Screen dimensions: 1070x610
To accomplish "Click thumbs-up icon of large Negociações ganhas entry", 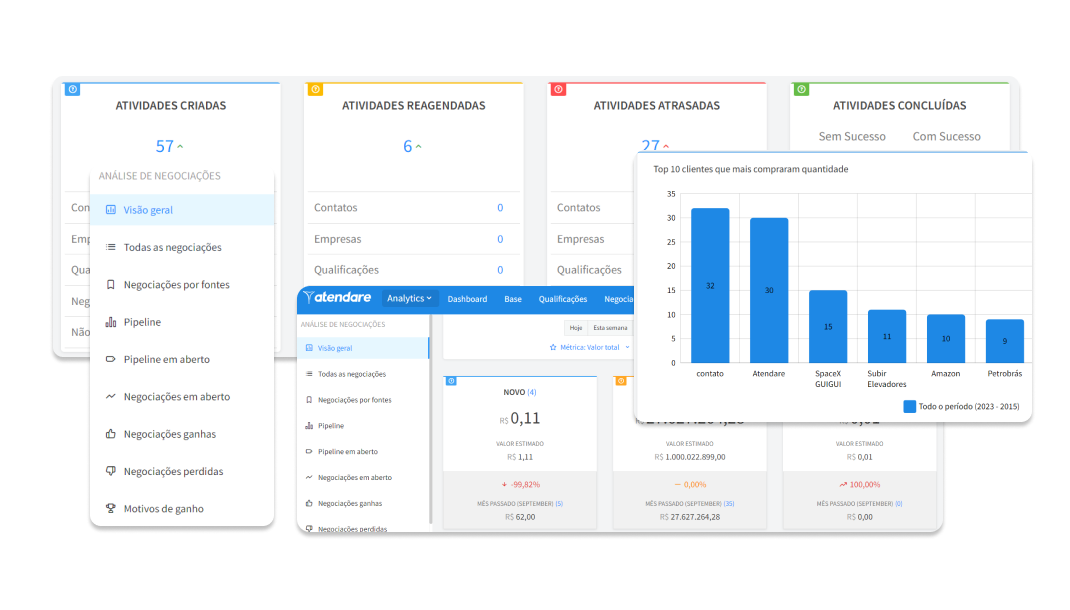I will (111, 433).
